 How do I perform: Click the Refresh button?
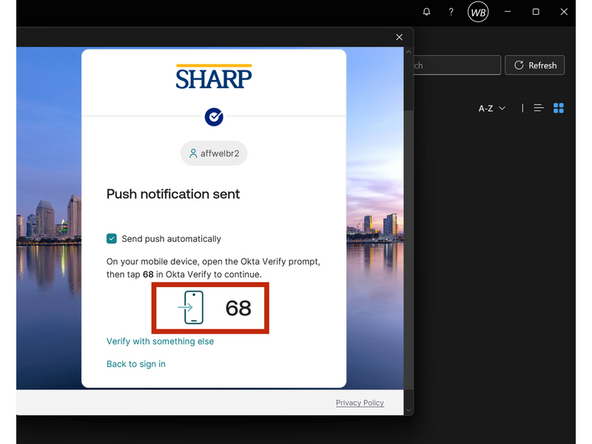coord(535,65)
